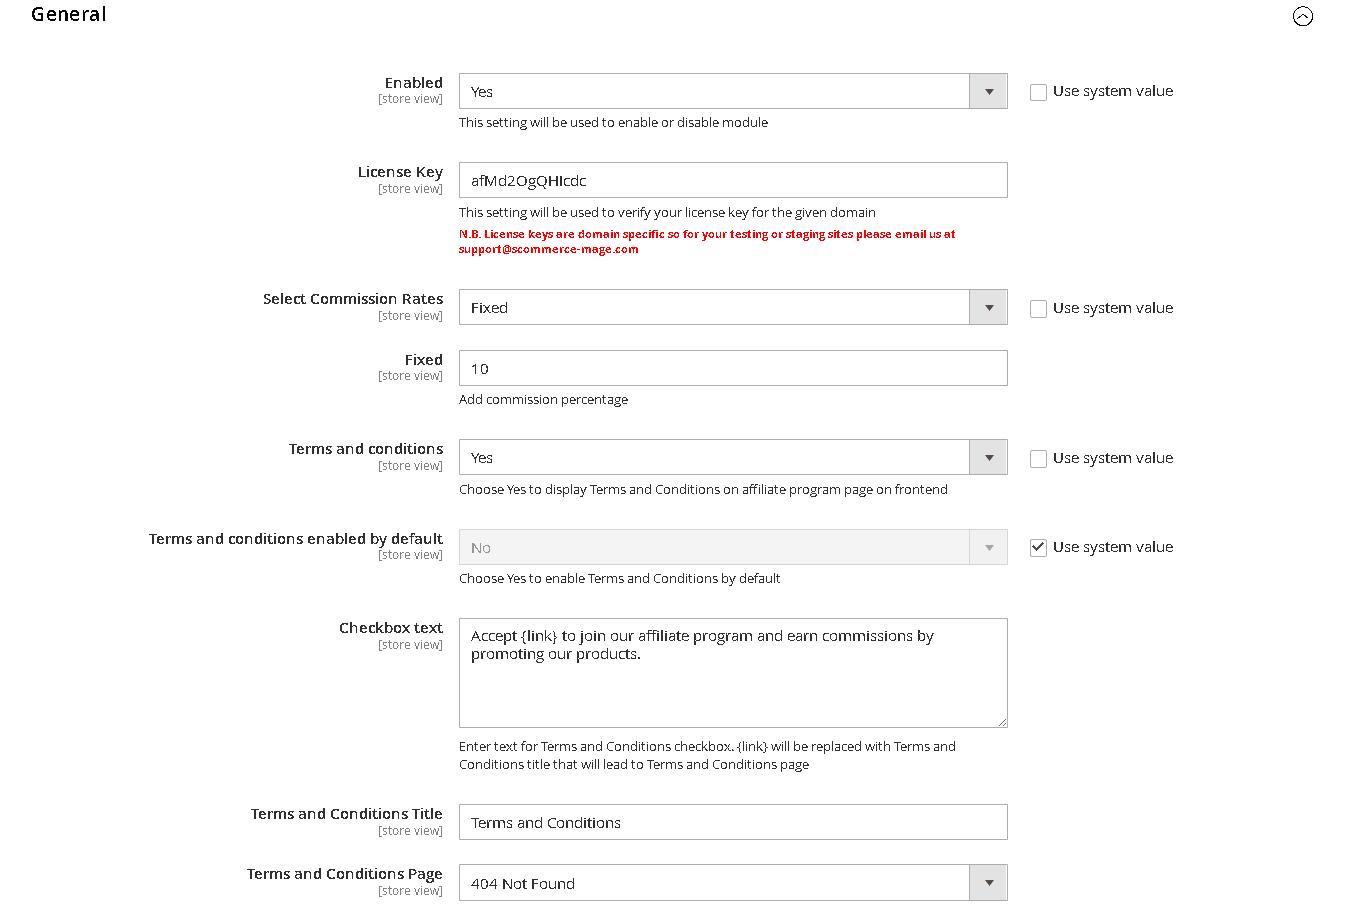The height and width of the screenshot is (907, 1358).
Task: Check Use system value for Commission Rates
Action: tap(1039, 309)
